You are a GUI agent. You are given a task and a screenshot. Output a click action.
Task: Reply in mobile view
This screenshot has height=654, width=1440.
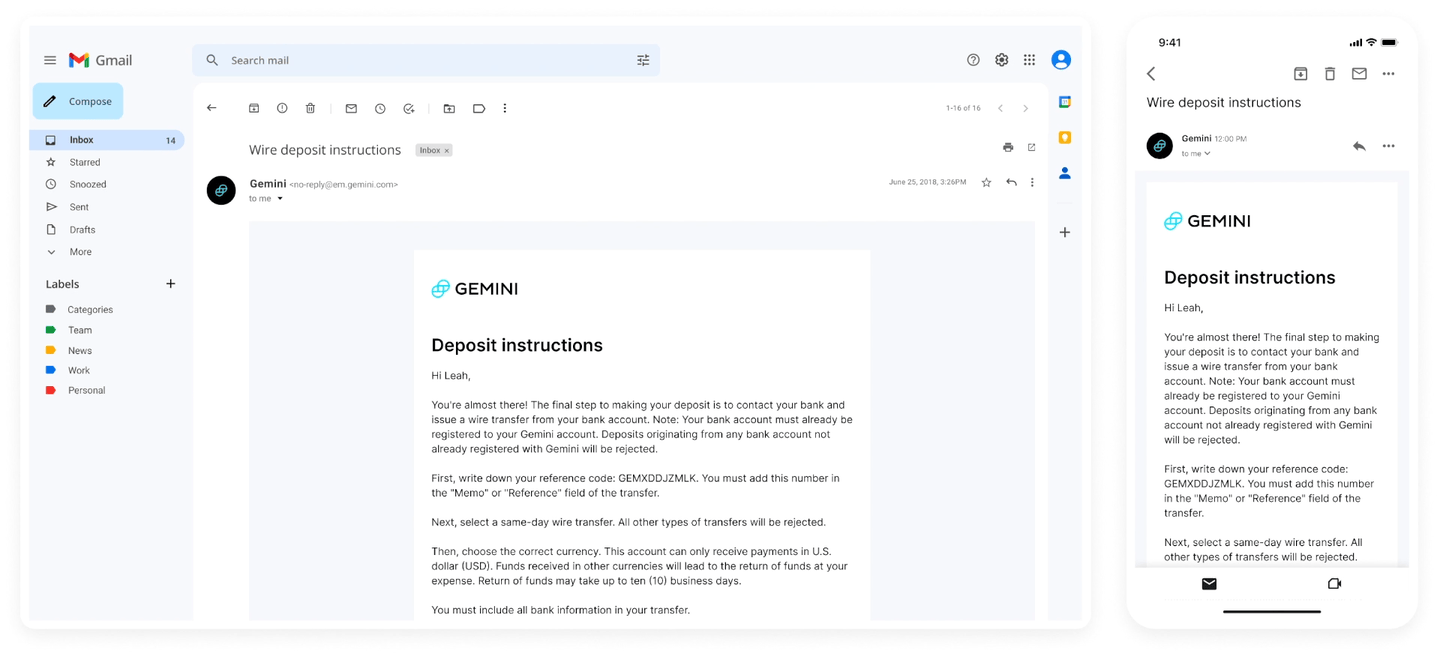(1359, 146)
